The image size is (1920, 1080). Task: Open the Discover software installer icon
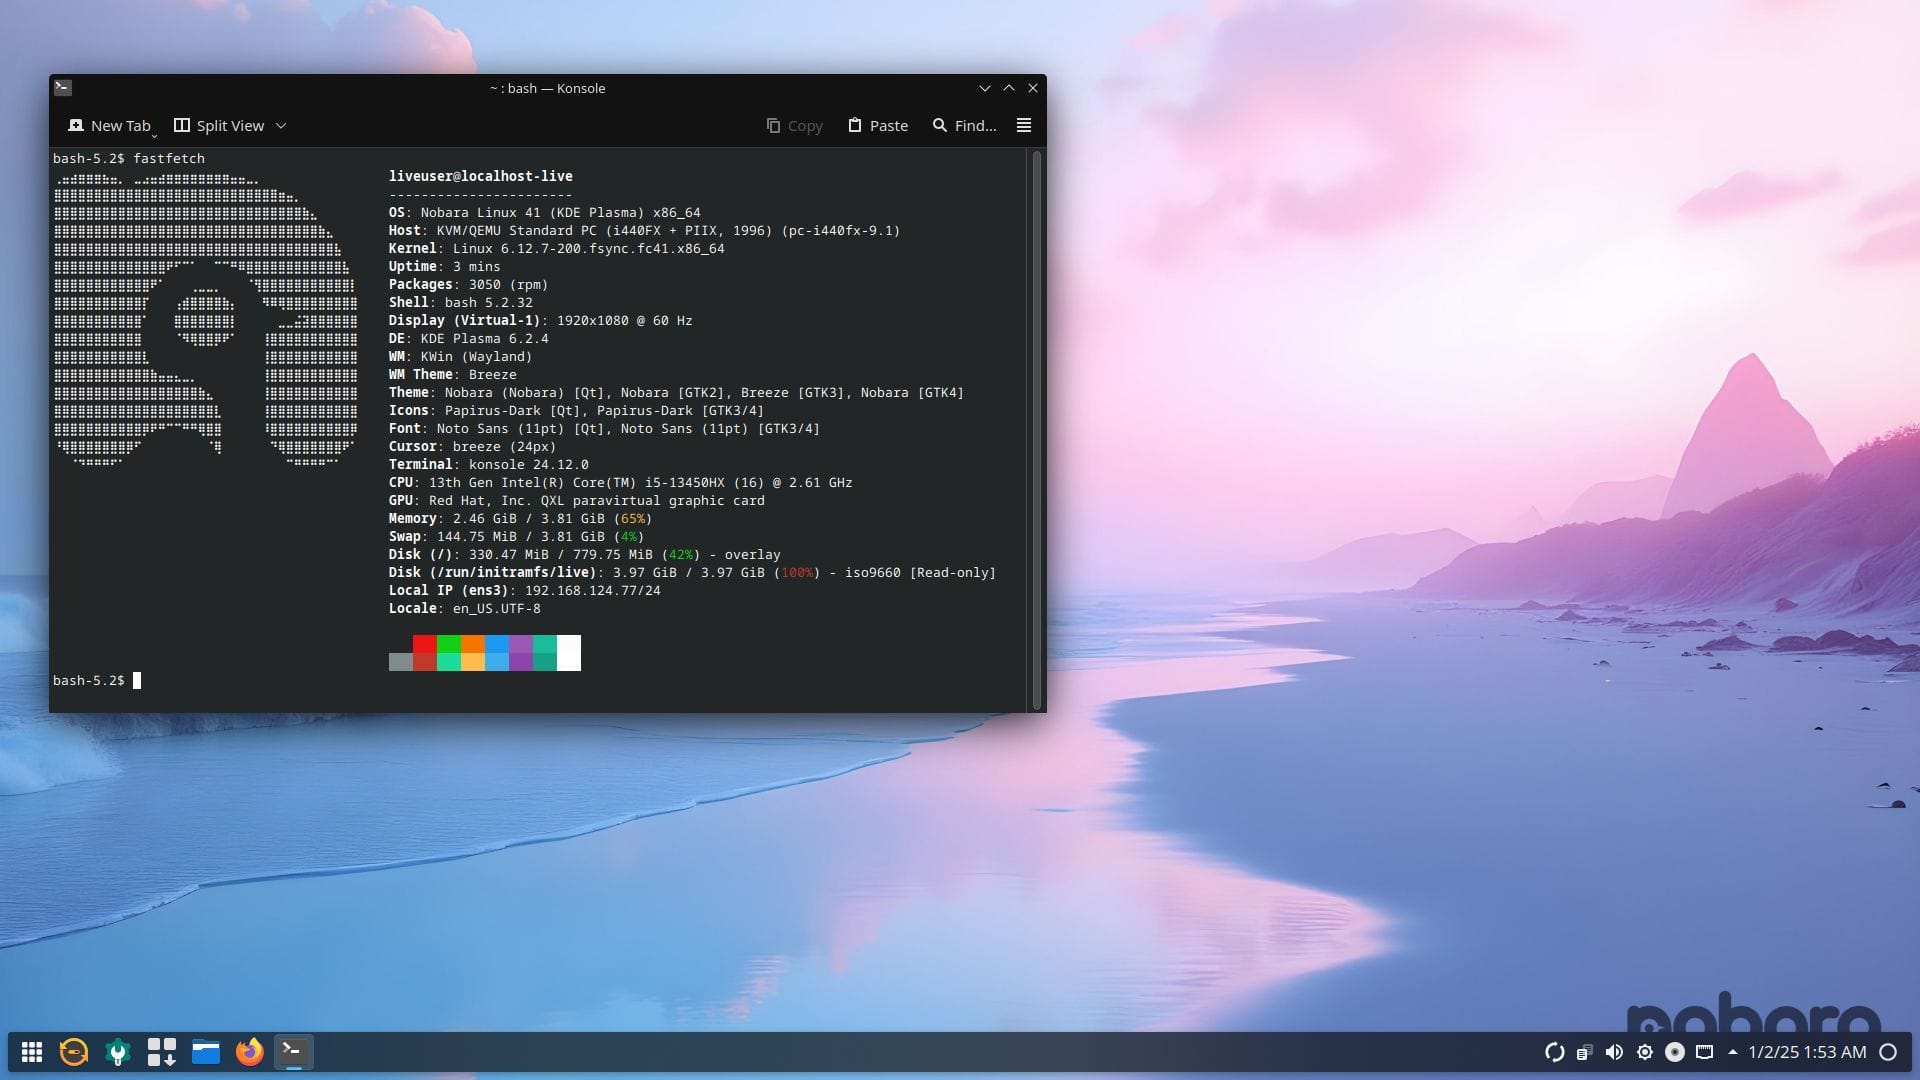161,1052
